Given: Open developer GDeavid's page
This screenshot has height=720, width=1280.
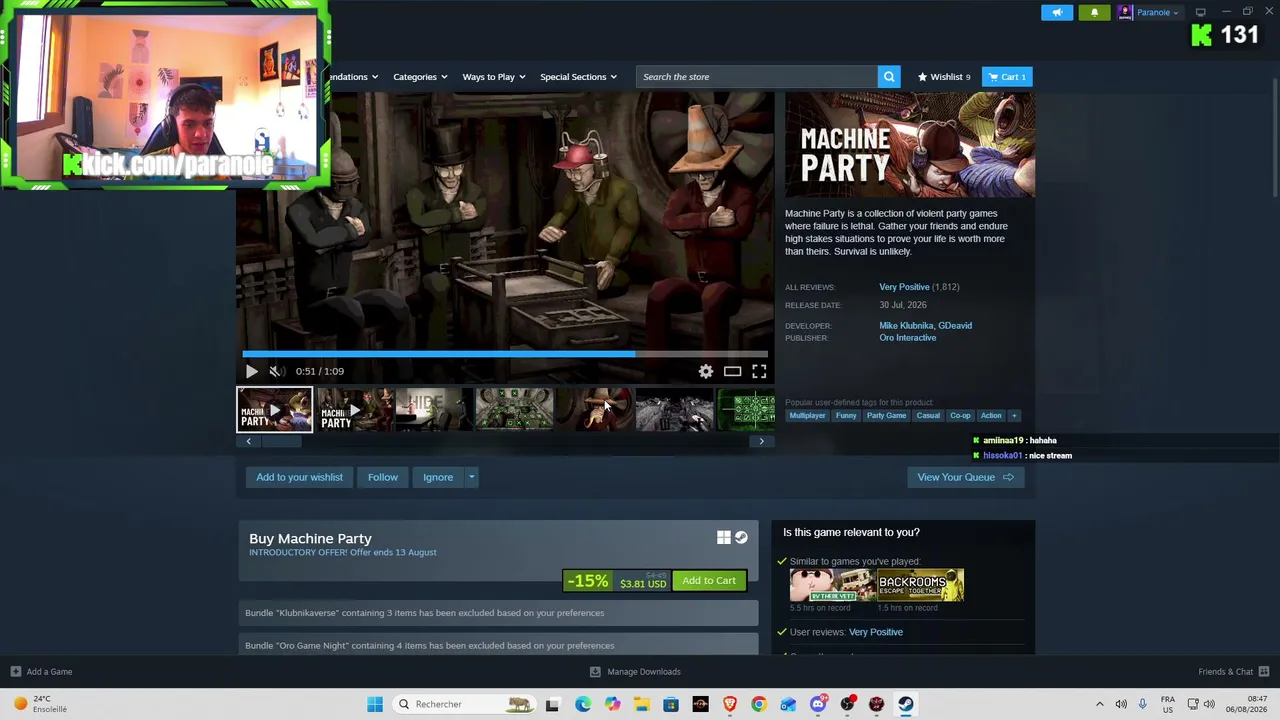Looking at the screenshot, I should coord(955,325).
